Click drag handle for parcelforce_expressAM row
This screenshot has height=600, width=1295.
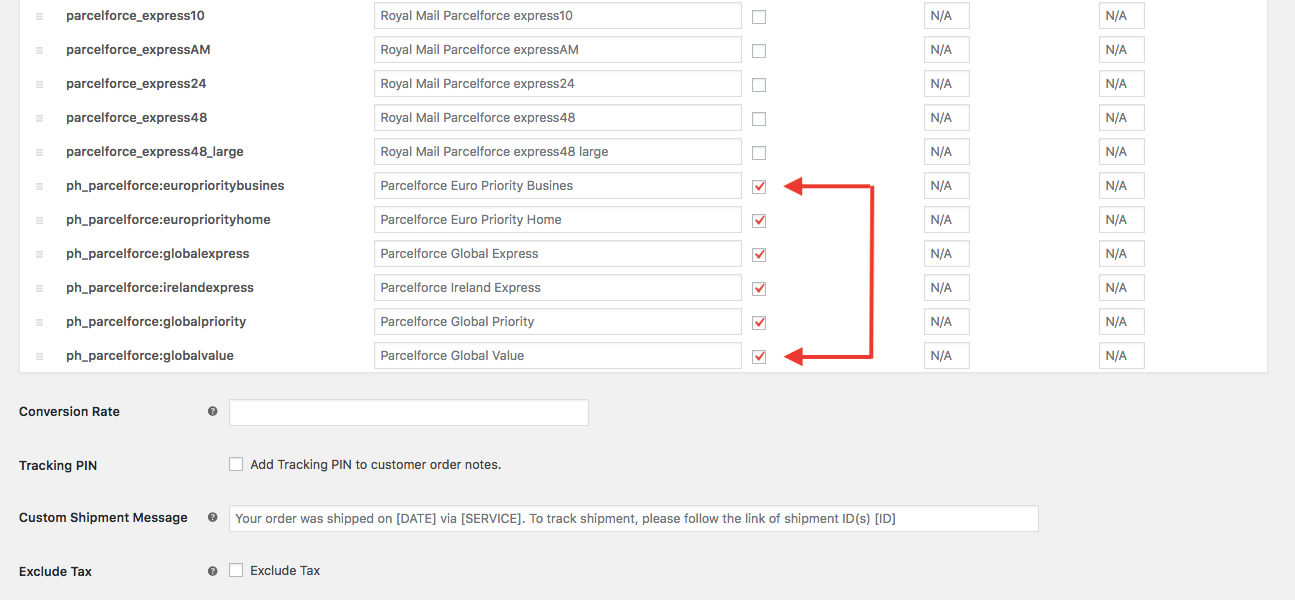click(40, 51)
